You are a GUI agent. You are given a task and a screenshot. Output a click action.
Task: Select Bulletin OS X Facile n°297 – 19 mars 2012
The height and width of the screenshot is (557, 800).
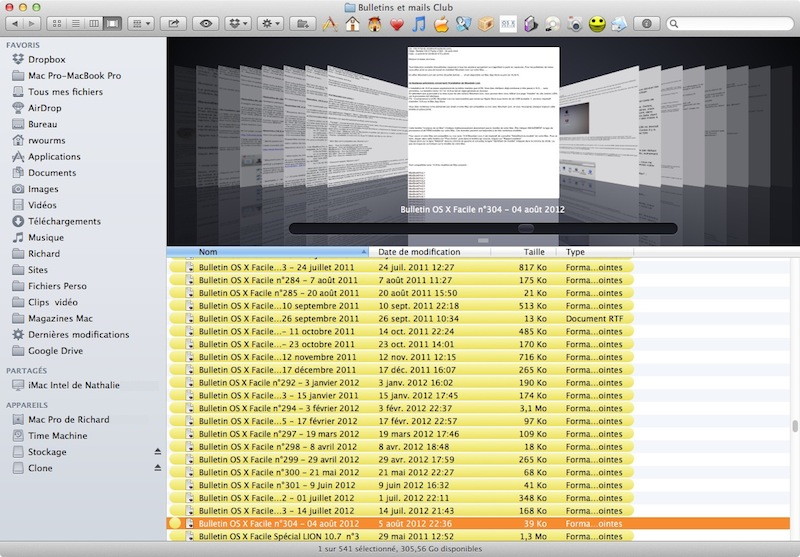[401, 434]
